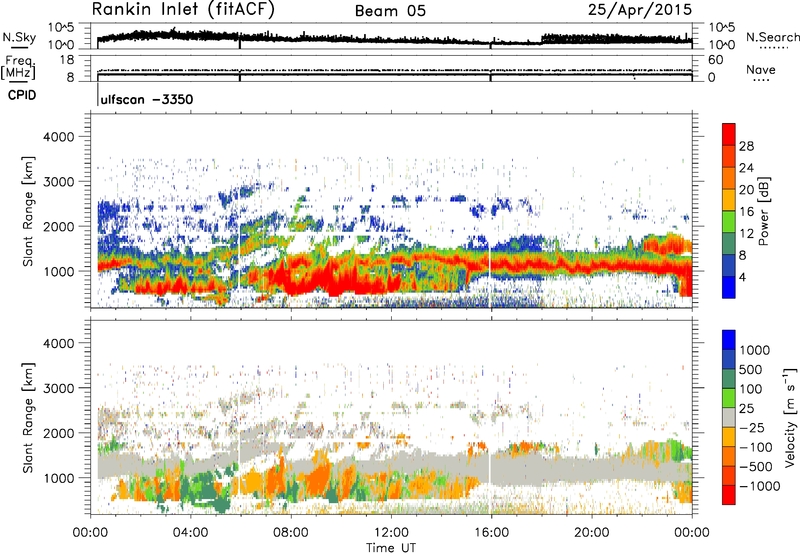
Task: Click the 'ulfscan -3350' program label
Action: coord(147,99)
